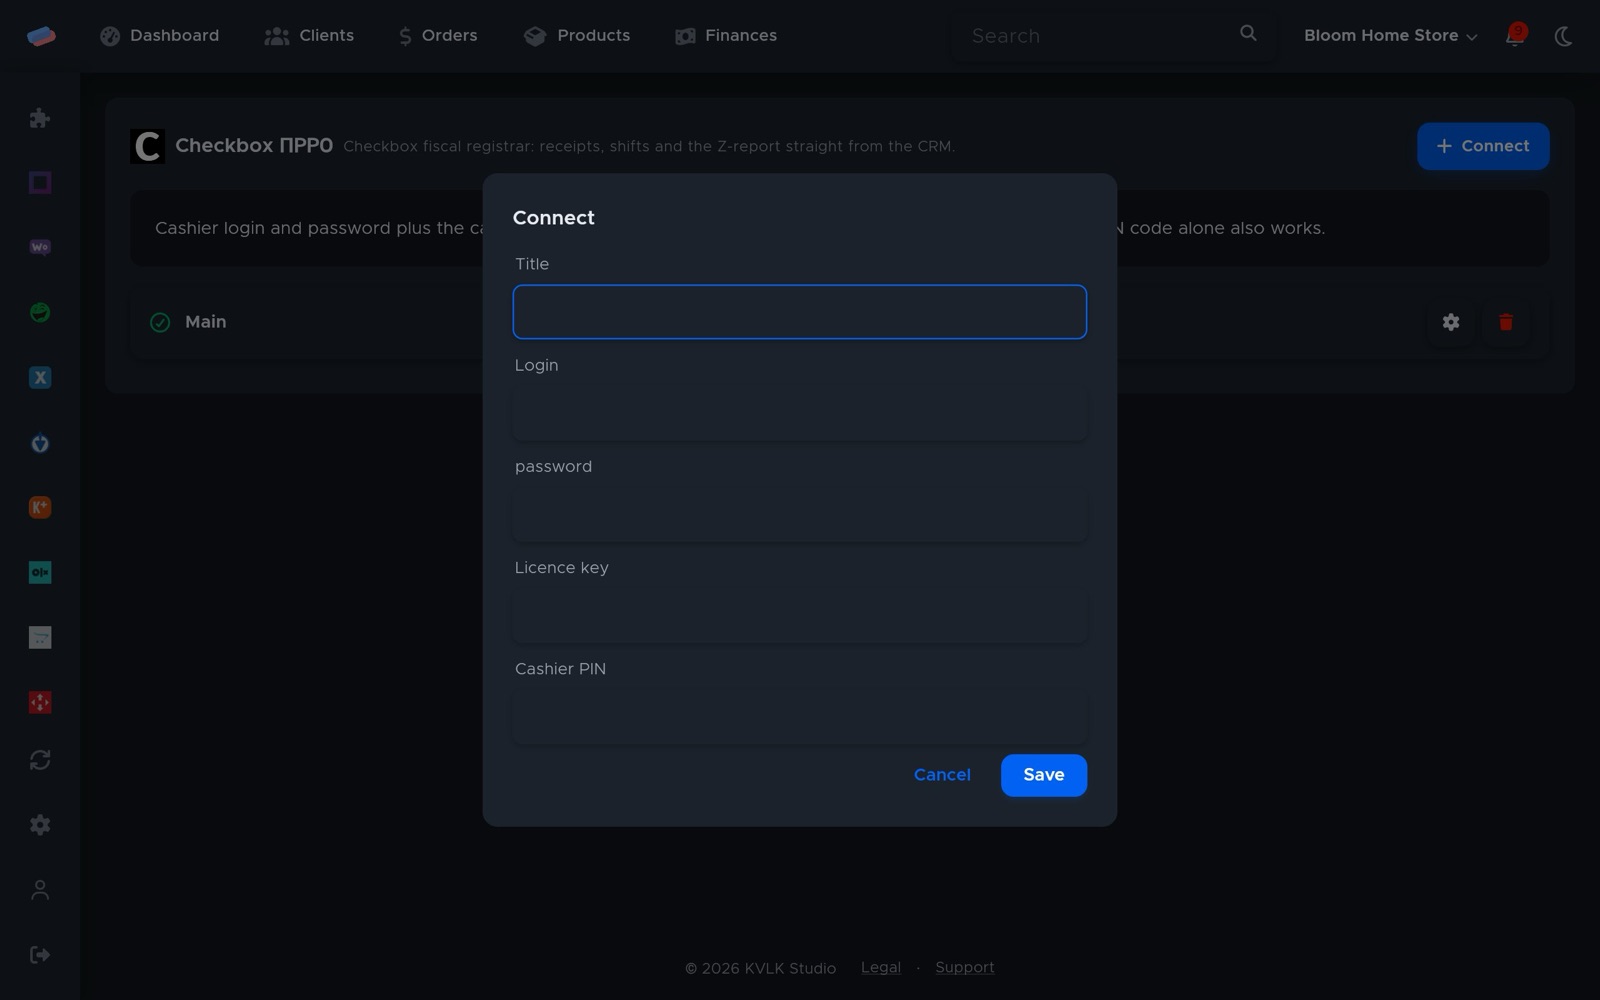This screenshot has width=1600, height=1000.
Task: Focus the Title input field
Action: (800, 312)
